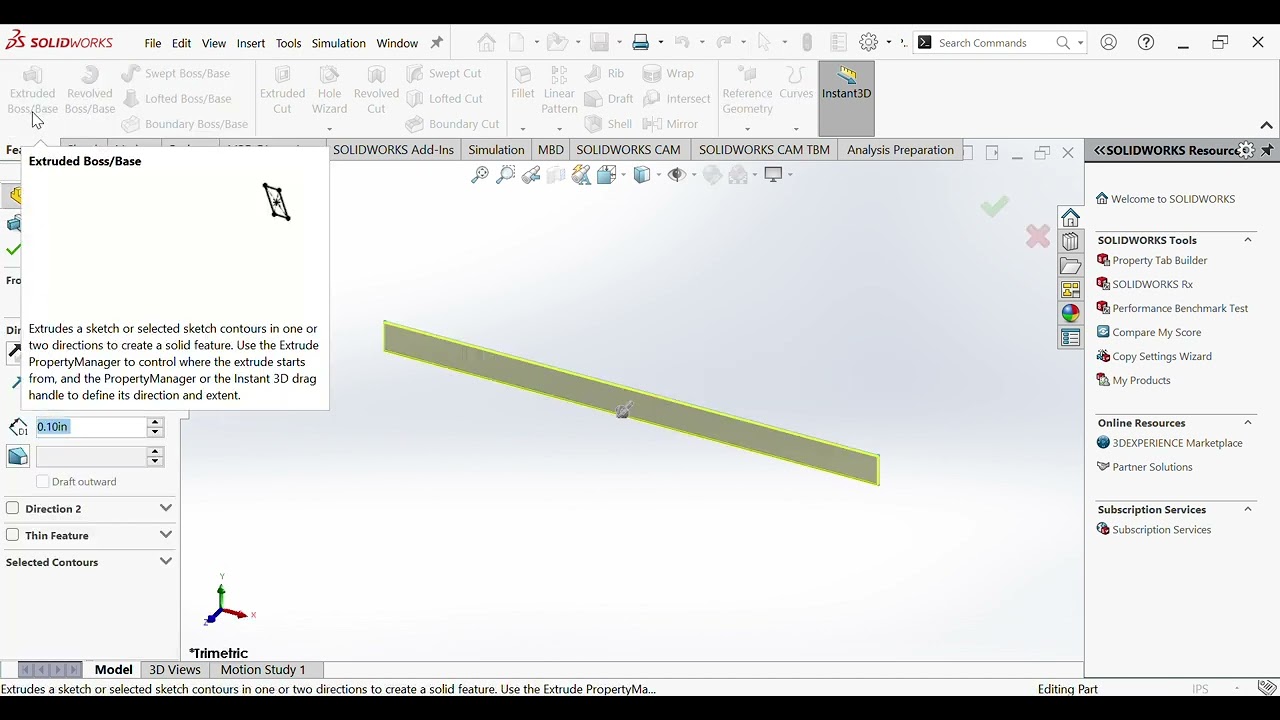Image resolution: width=1280 pixels, height=720 pixels.
Task: Open Property Tab Builder link
Action: click(x=1160, y=260)
